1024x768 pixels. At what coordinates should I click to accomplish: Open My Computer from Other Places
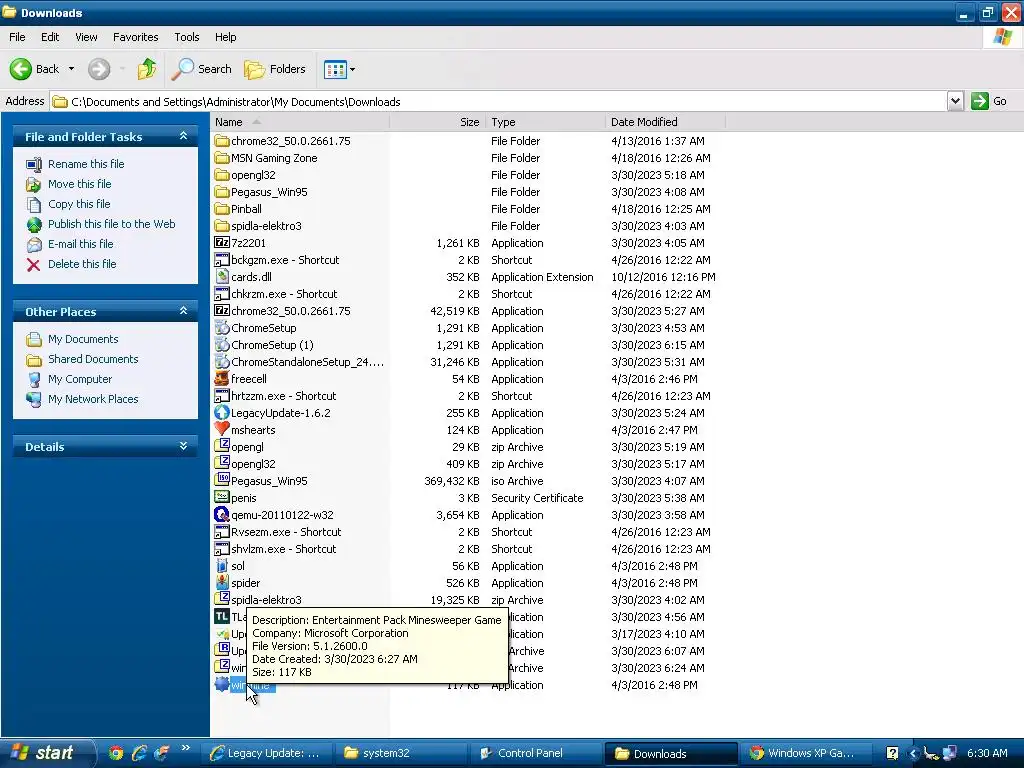pos(80,379)
